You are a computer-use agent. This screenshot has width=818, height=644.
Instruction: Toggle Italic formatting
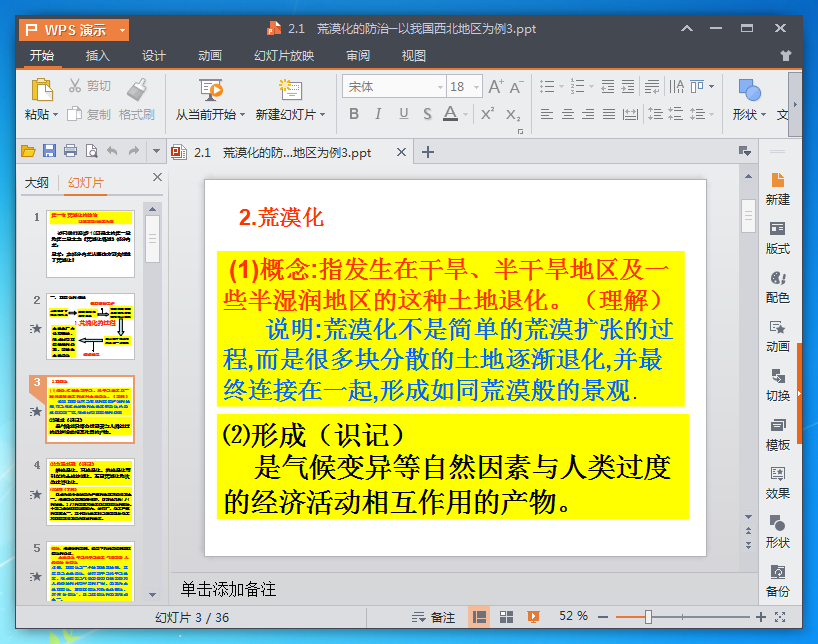378,114
